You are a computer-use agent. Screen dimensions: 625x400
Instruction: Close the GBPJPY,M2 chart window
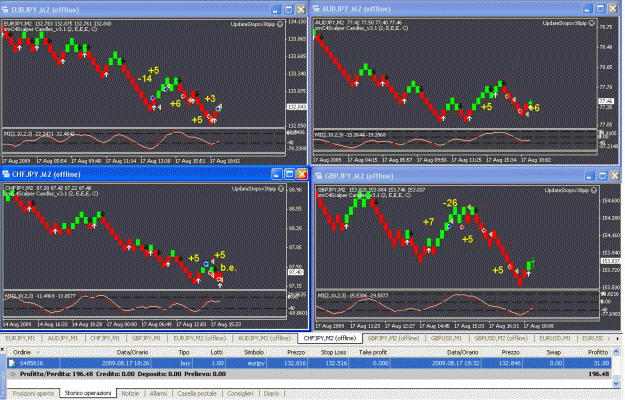click(615, 176)
